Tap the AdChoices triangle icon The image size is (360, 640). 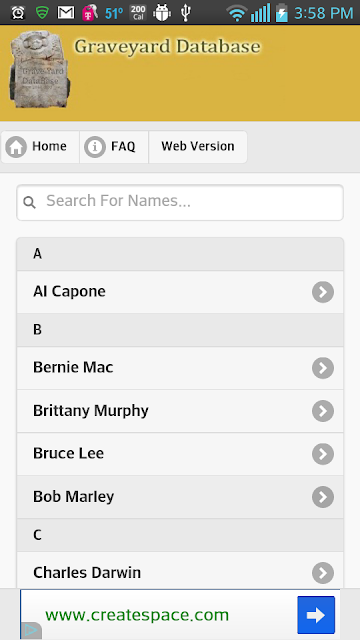(31, 631)
